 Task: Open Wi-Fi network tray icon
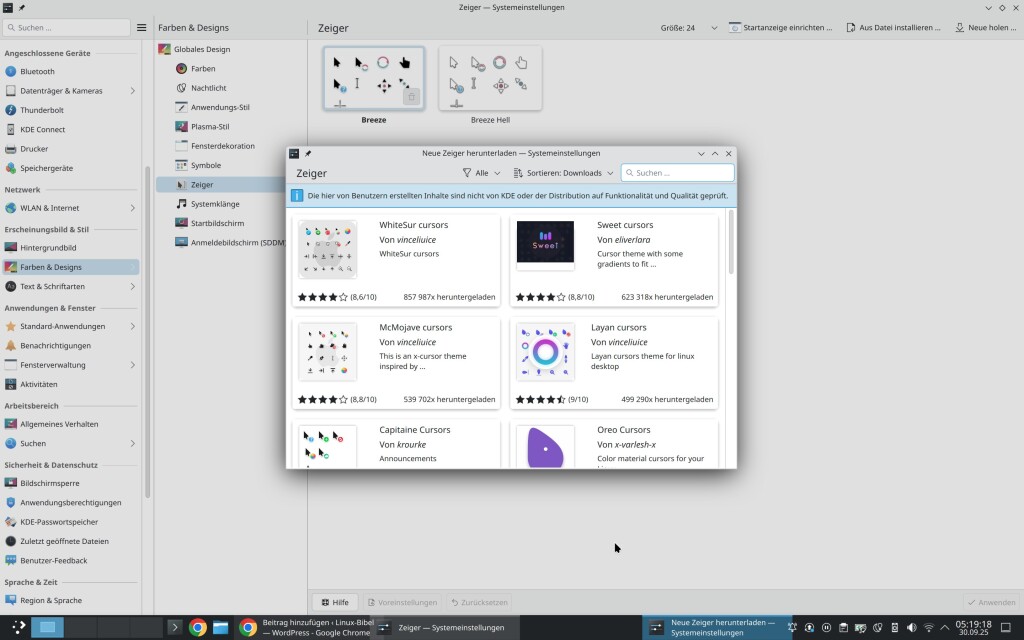coord(929,628)
